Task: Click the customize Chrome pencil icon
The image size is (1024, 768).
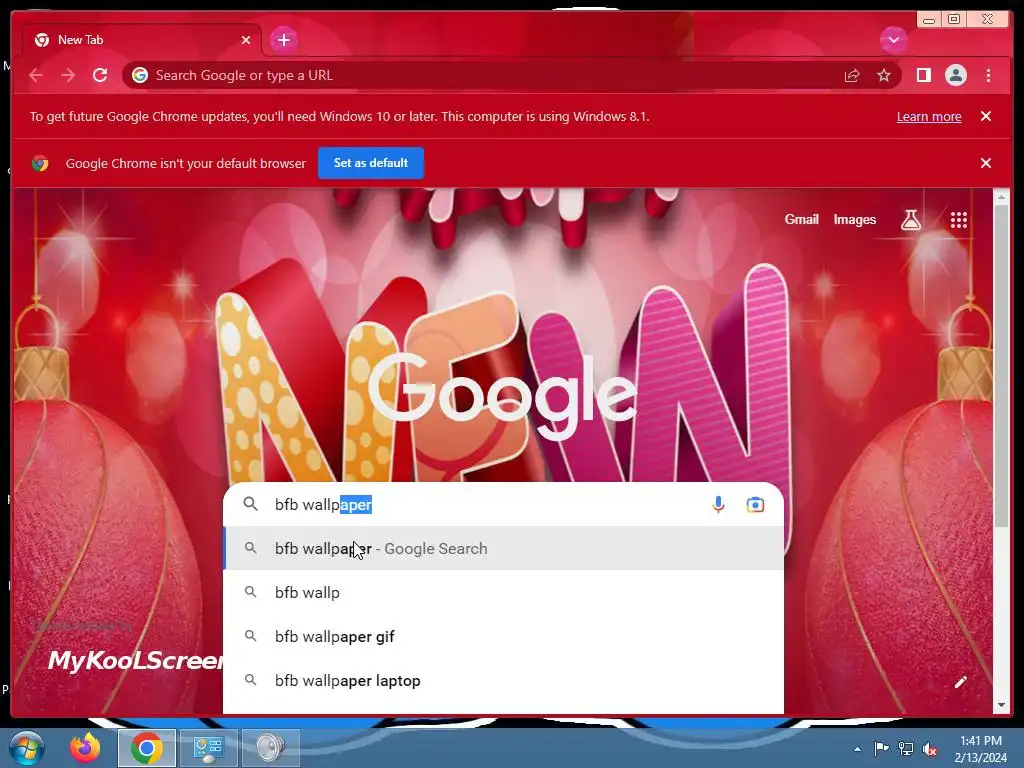Action: [960, 682]
